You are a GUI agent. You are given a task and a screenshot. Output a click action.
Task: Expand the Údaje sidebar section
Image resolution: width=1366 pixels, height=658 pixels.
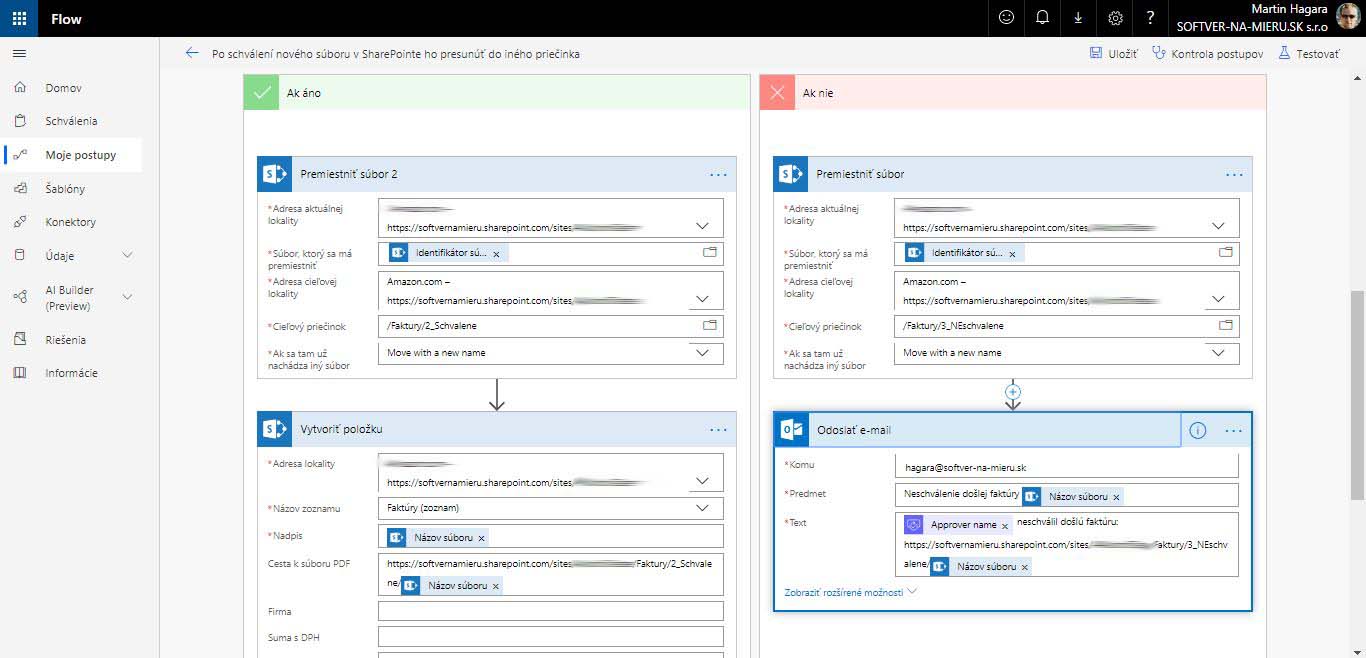click(127, 256)
